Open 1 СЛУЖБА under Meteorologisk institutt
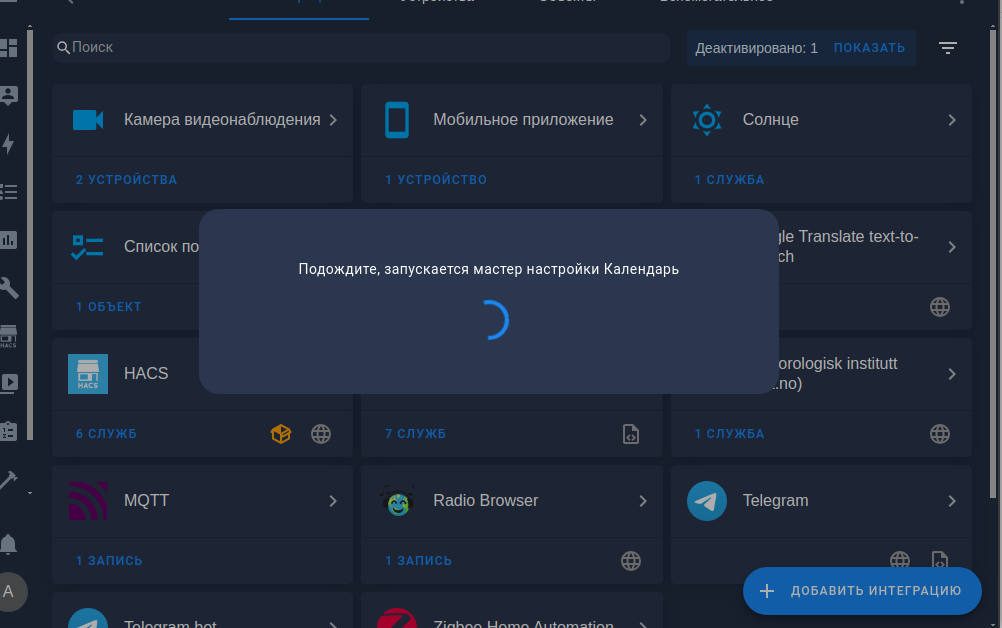 (x=729, y=434)
